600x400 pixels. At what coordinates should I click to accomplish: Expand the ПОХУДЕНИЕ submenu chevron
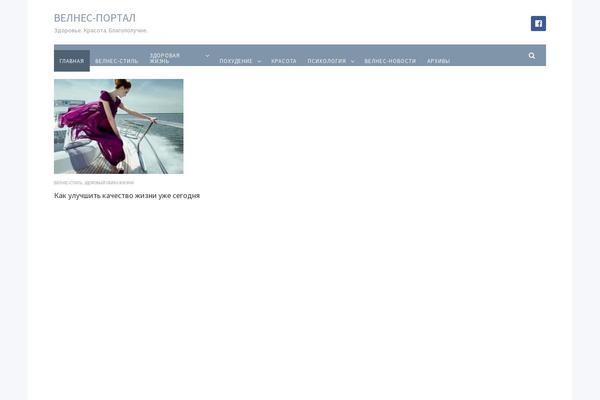point(259,61)
